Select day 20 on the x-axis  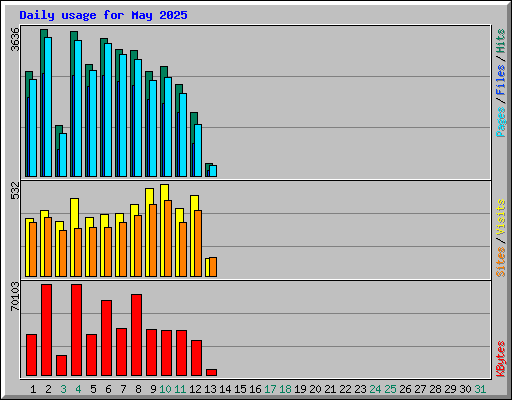(315, 389)
